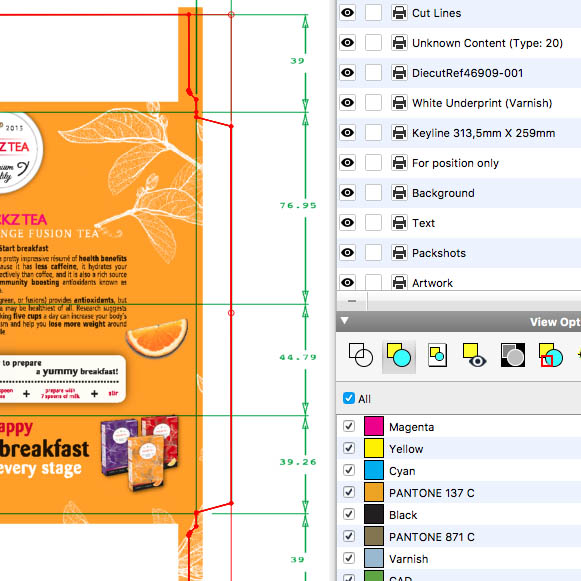Hide the Cut Lines layer
The image size is (581, 581).
point(347,13)
